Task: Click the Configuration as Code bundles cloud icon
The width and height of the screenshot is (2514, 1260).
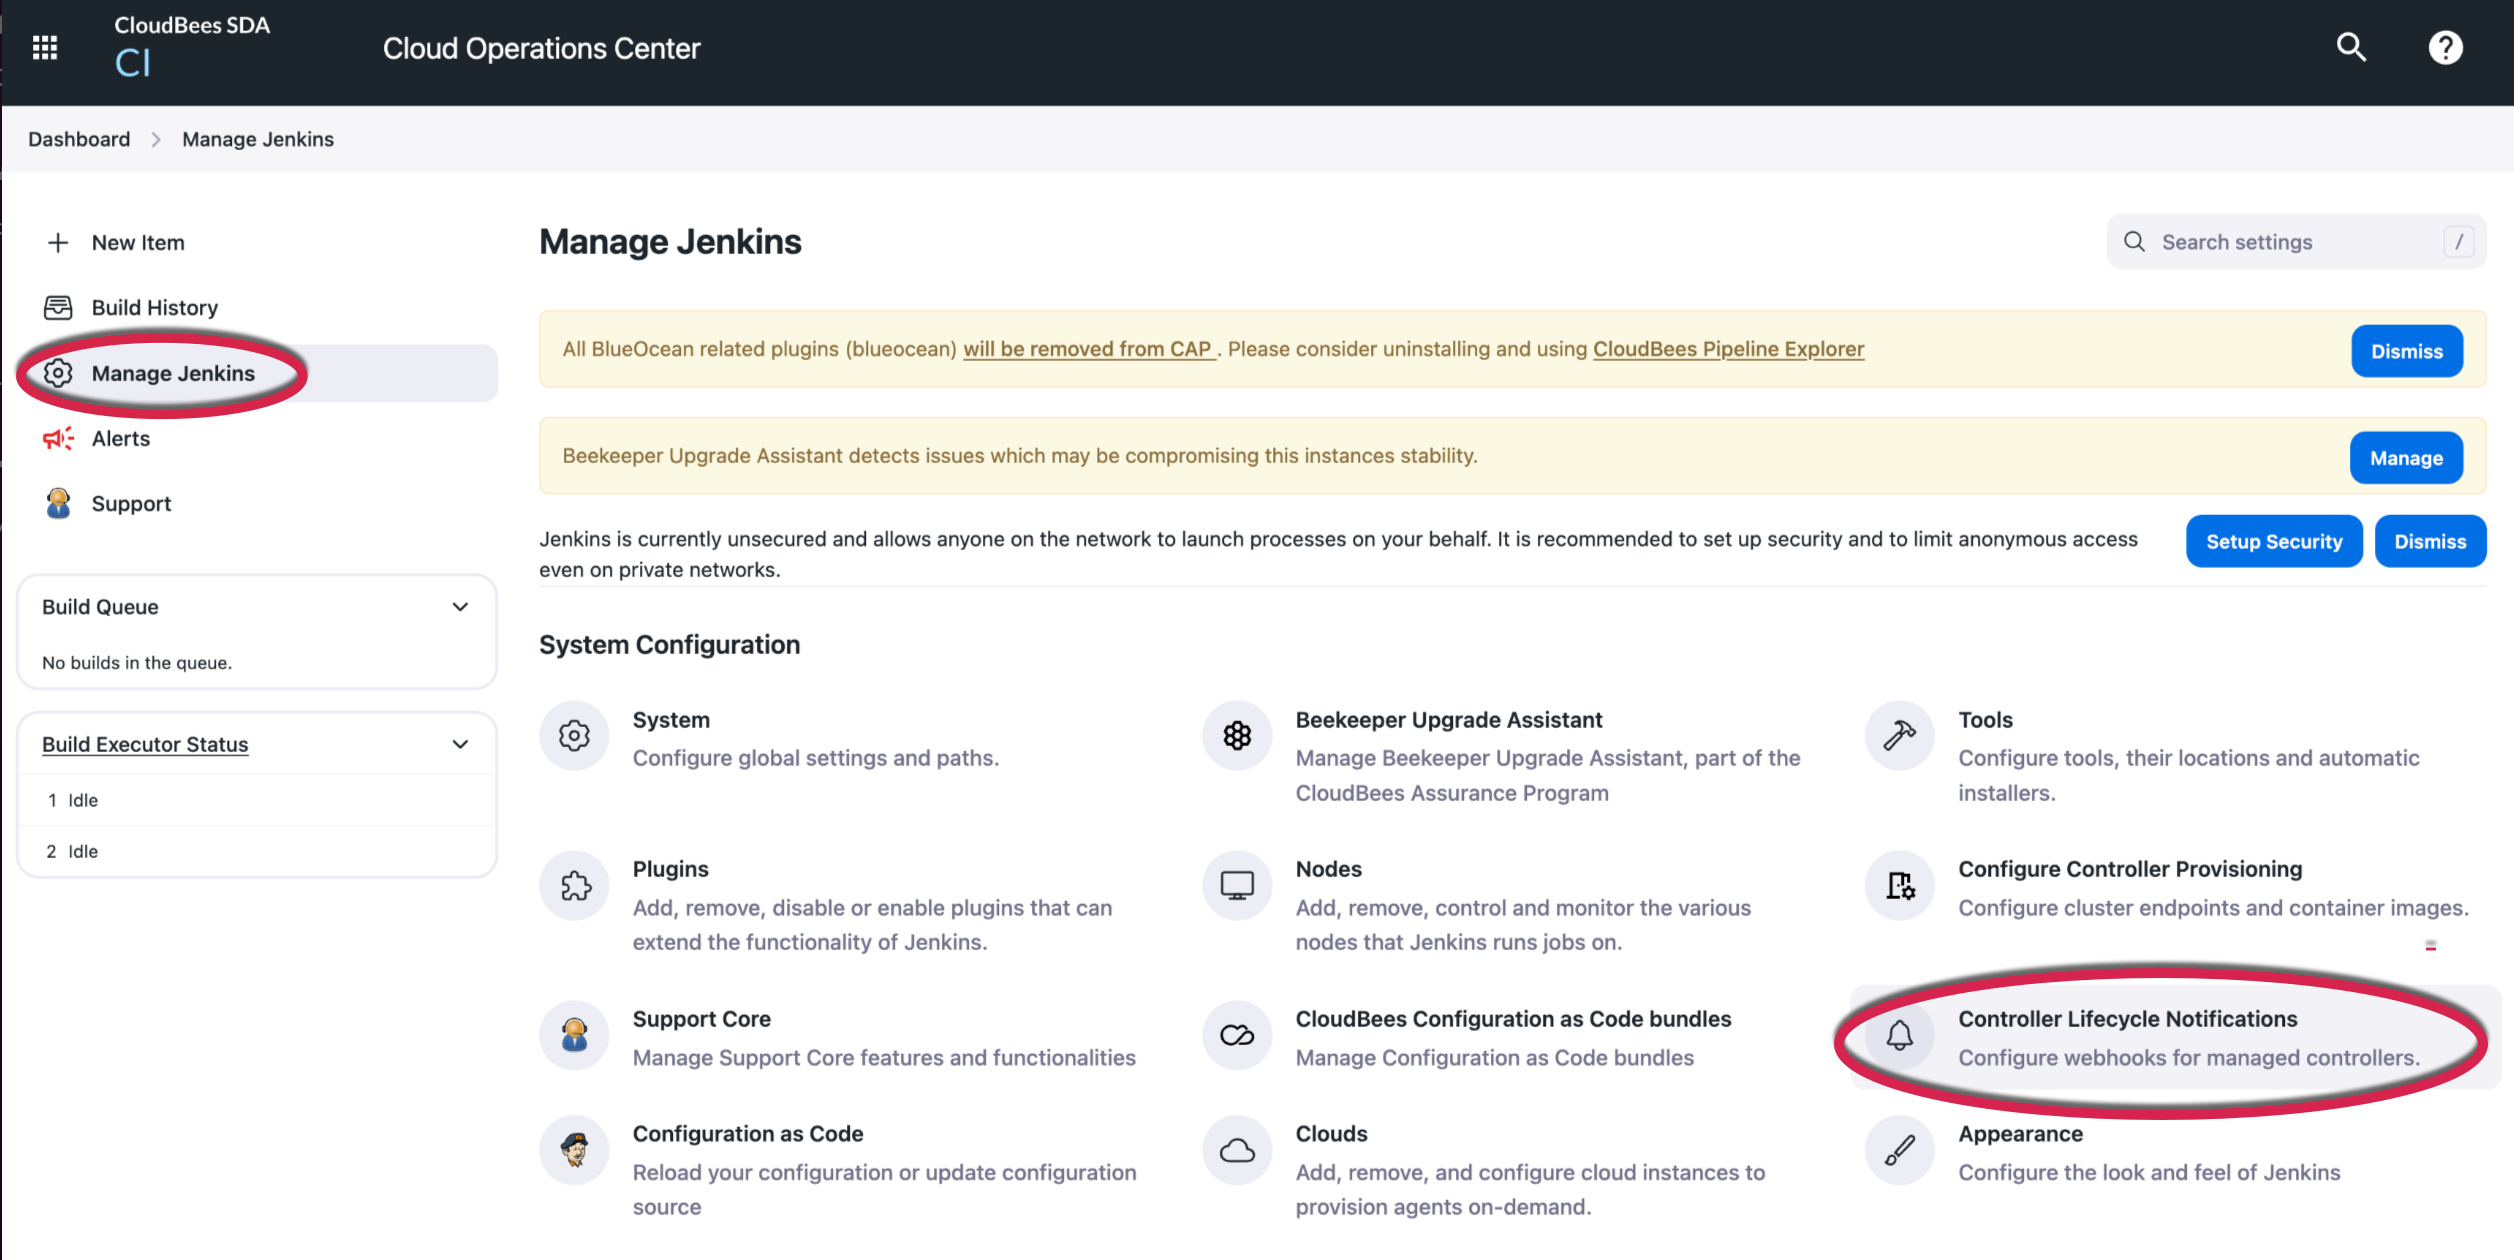Action: tap(1237, 1035)
